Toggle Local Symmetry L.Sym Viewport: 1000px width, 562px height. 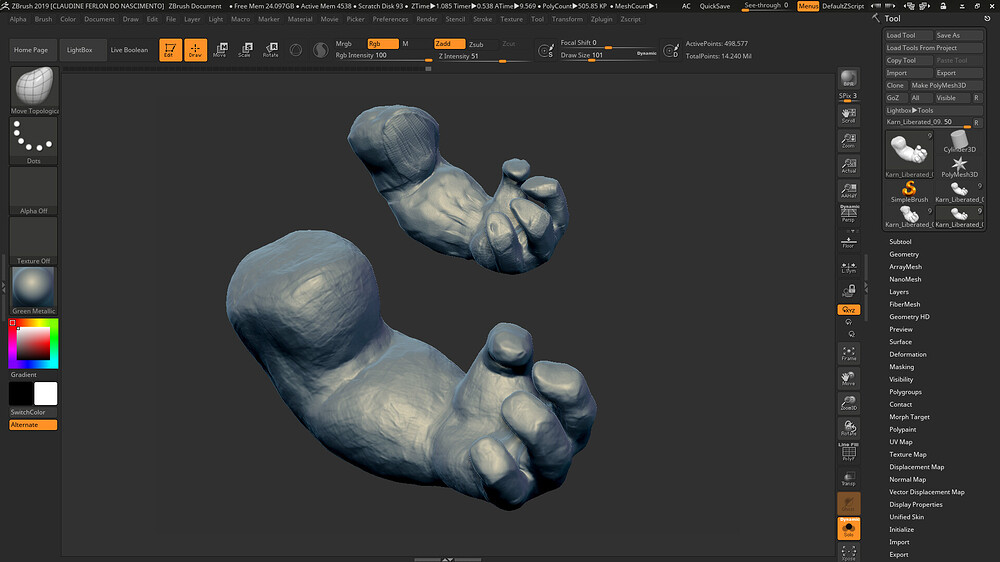[x=848, y=267]
